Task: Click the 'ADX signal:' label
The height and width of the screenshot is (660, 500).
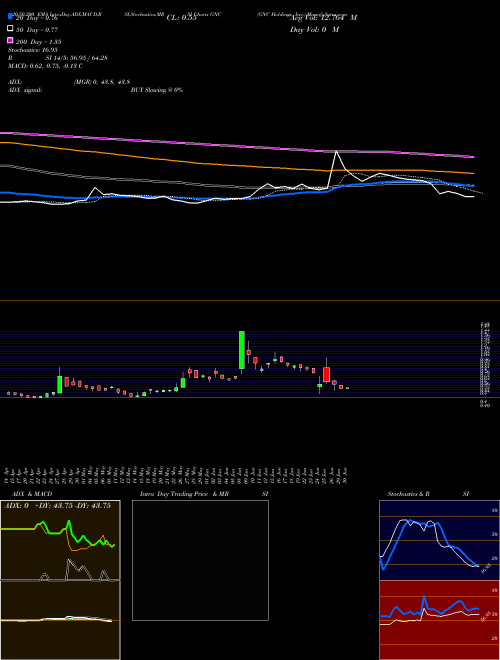Action: click(25, 90)
